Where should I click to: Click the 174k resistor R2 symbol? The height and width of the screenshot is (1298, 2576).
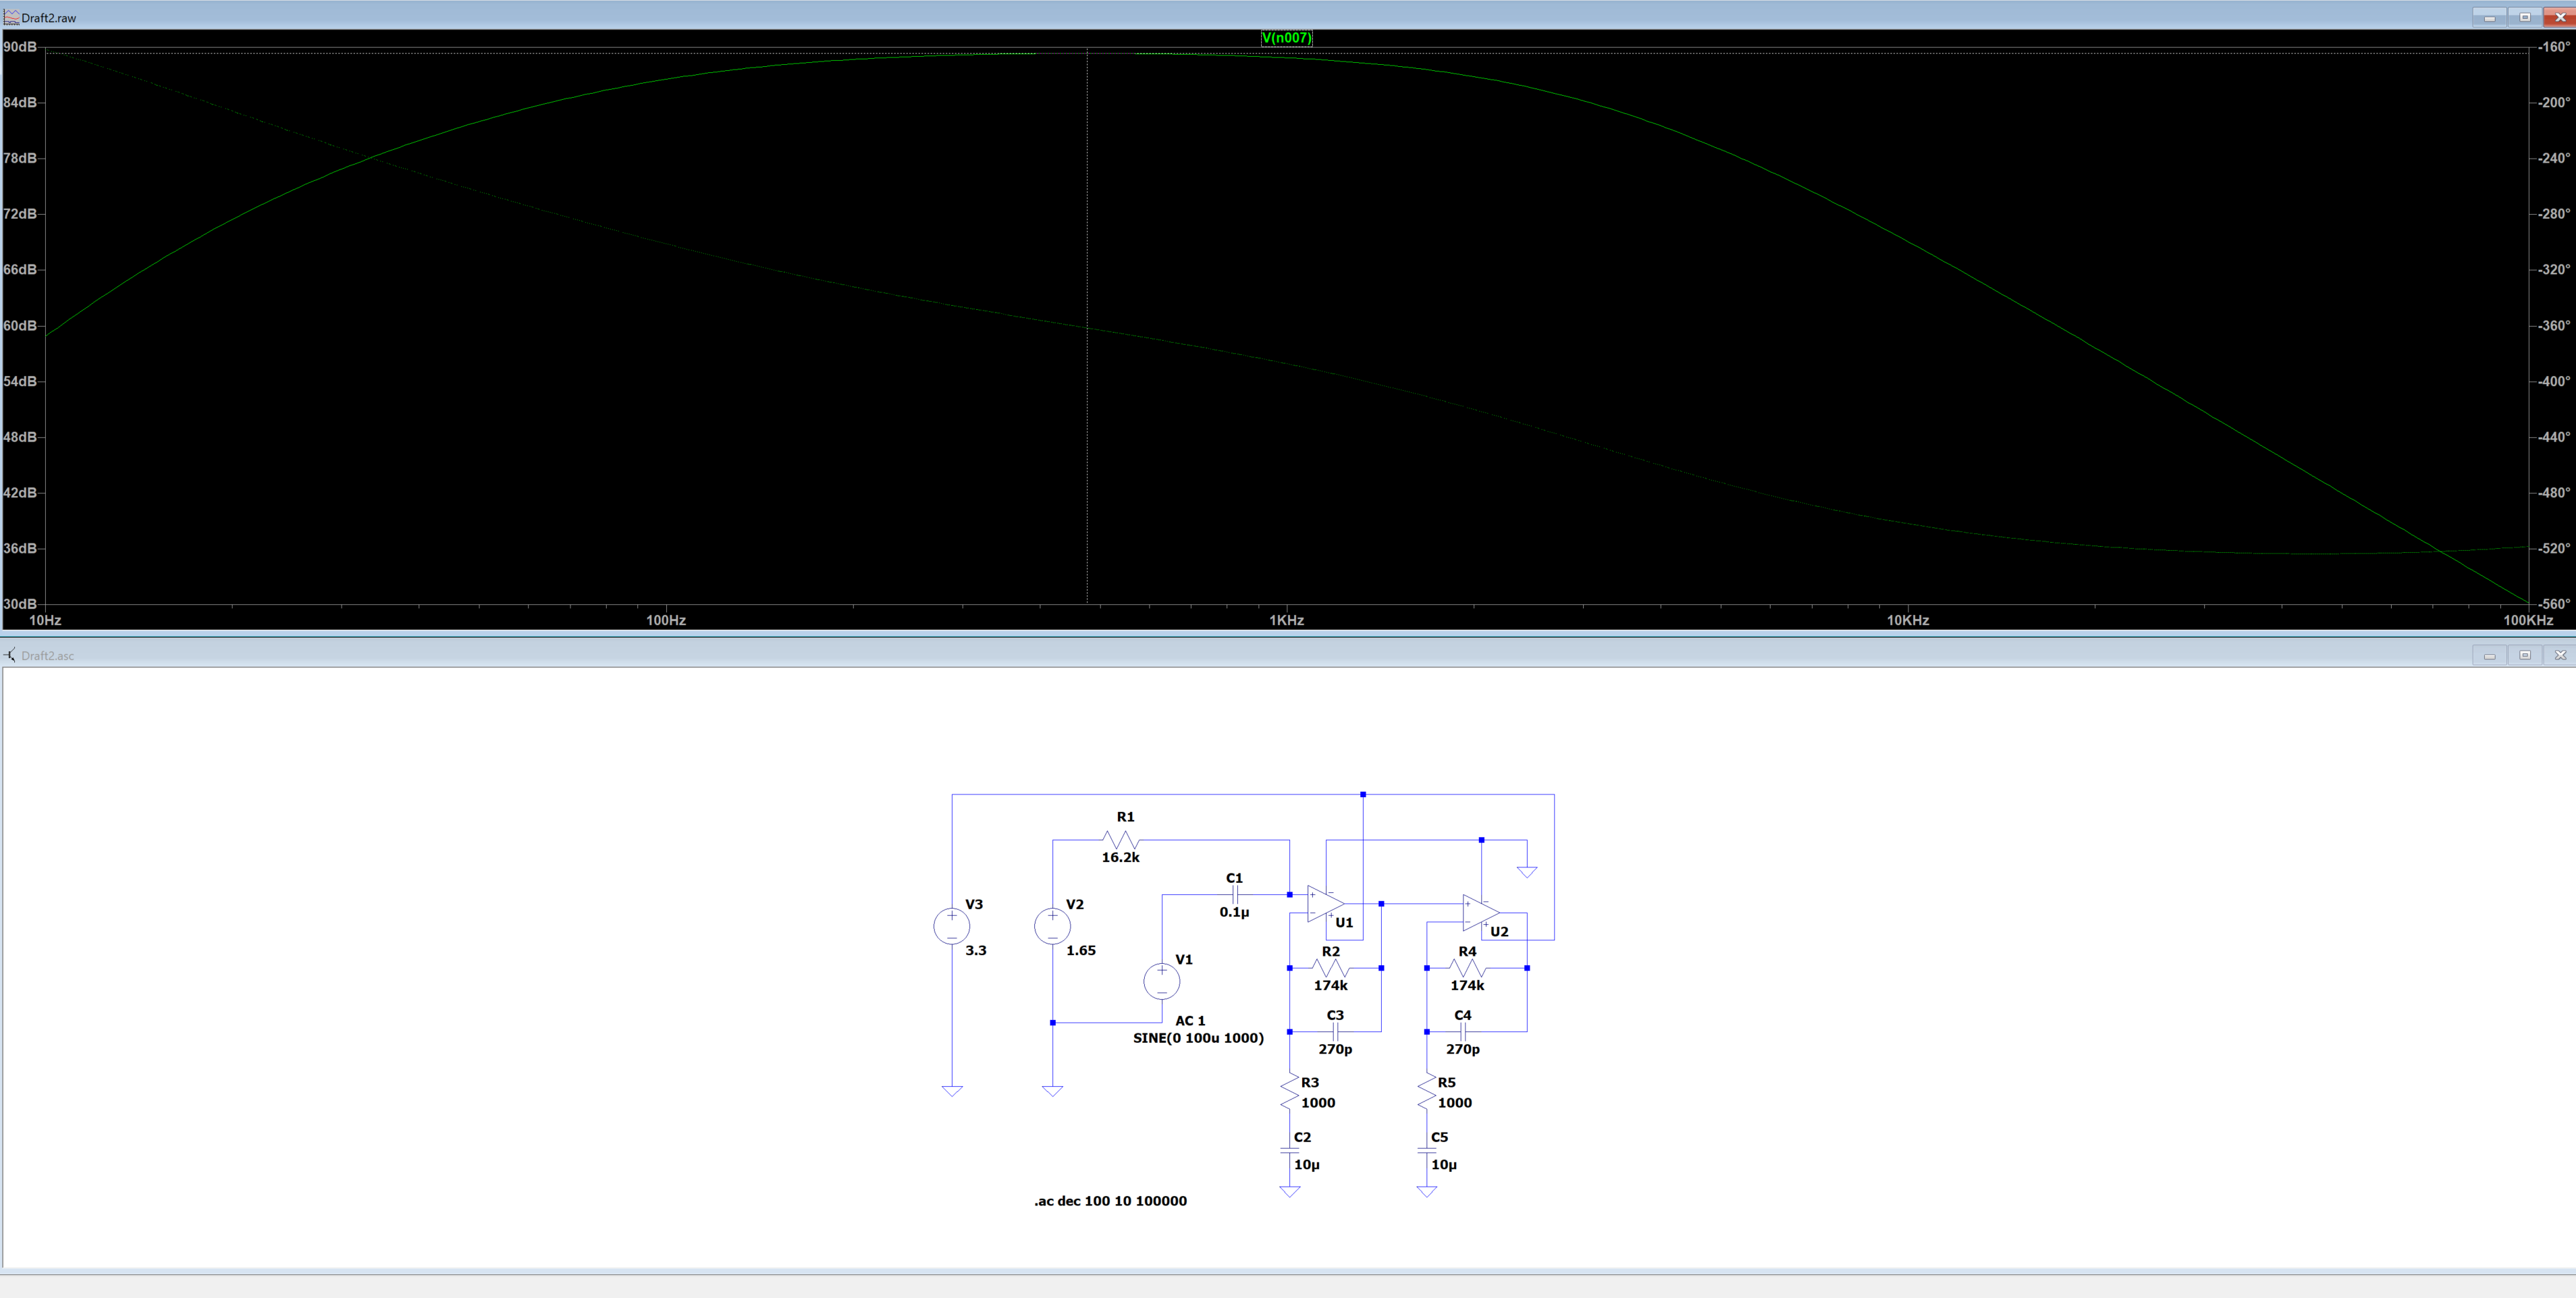point(1330,967)
